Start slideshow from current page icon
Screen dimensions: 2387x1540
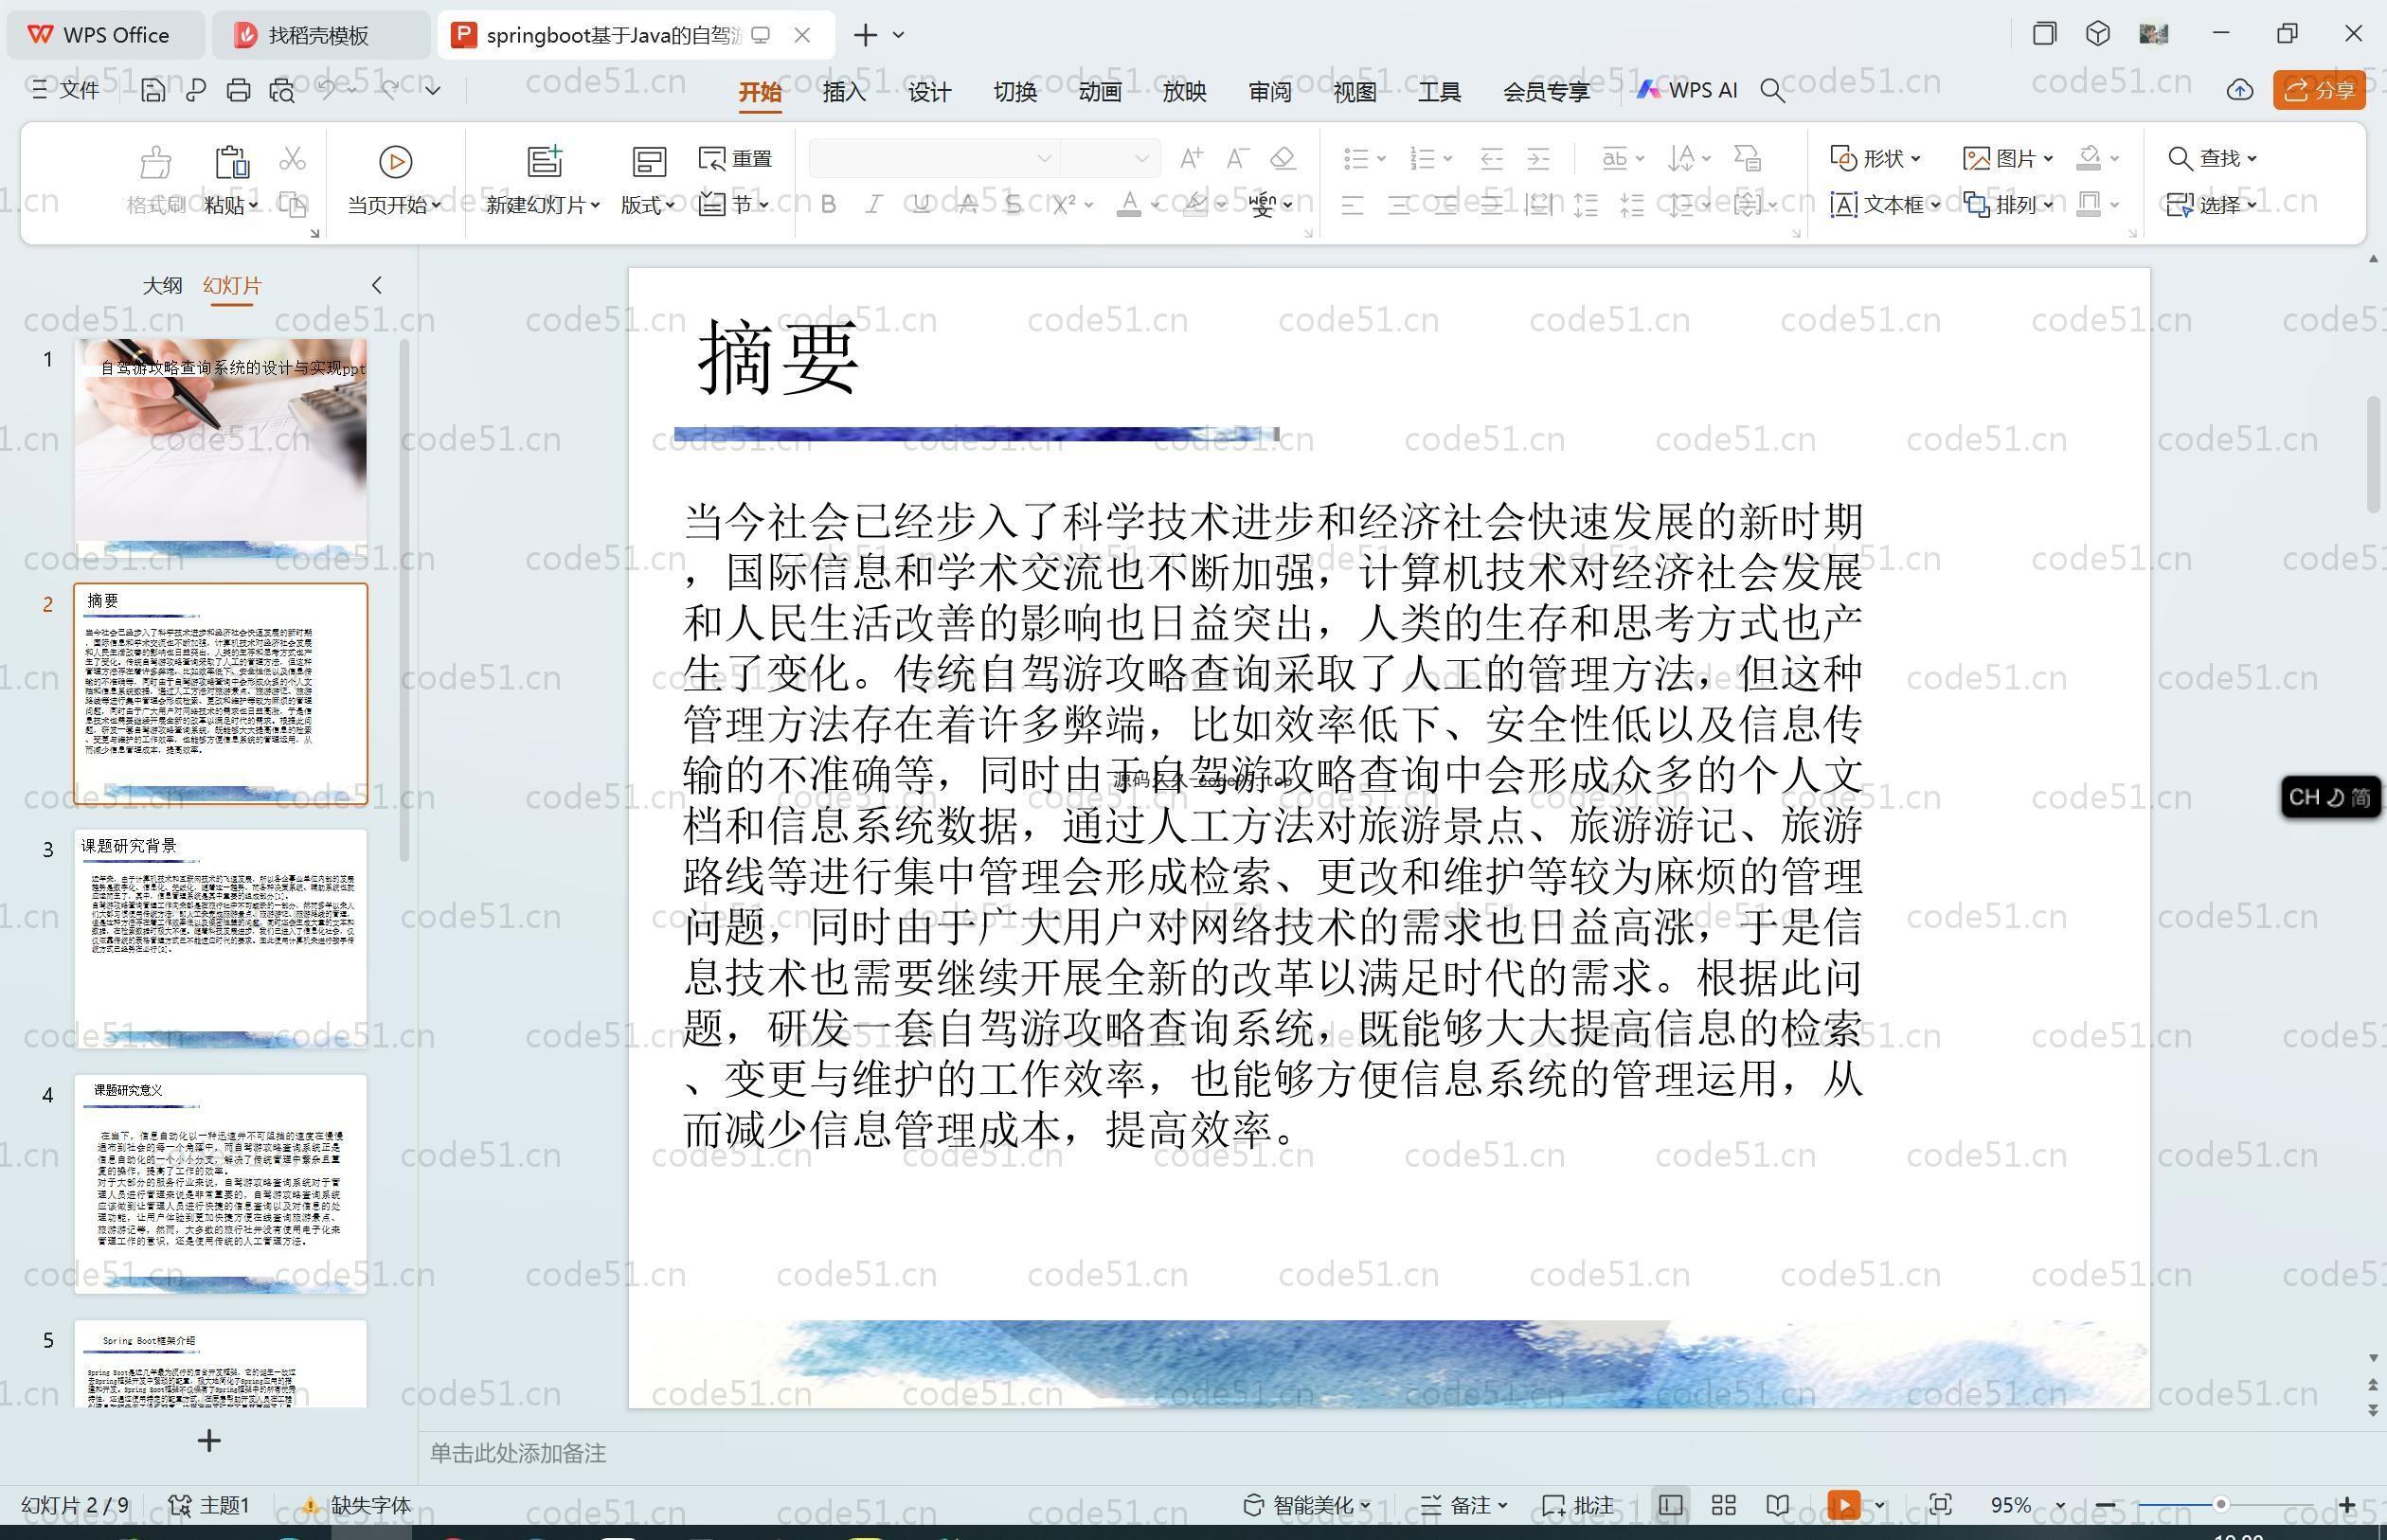395,162
